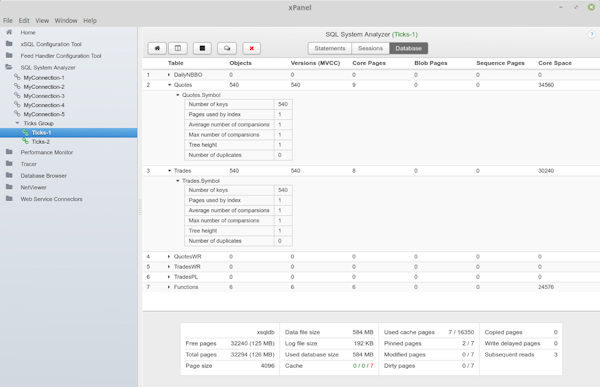Select Ticks-2 under Ticks Group
Viewport: 600px width, 387px height.
[x=41, y=142]
